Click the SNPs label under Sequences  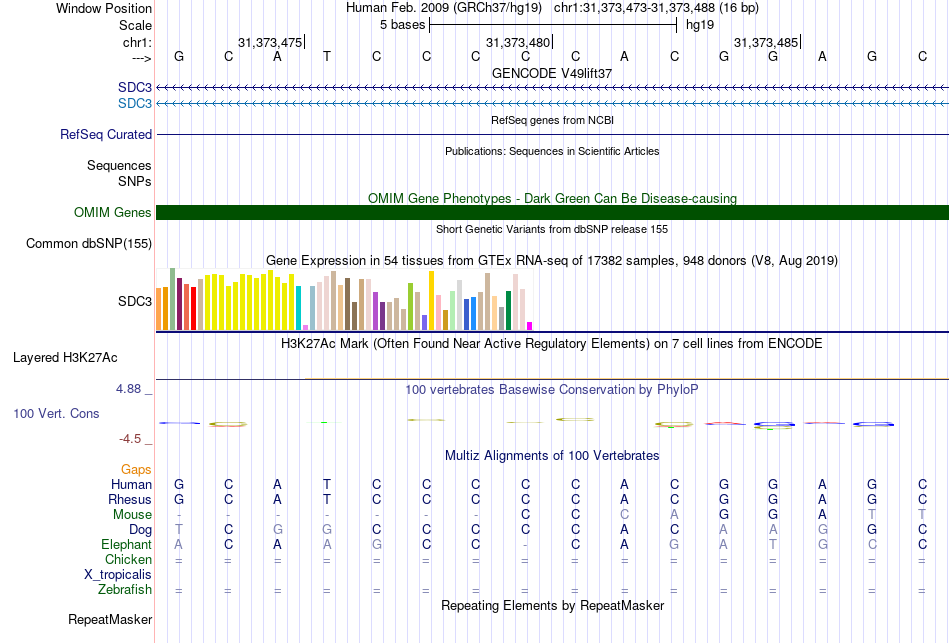click(135, 181)
